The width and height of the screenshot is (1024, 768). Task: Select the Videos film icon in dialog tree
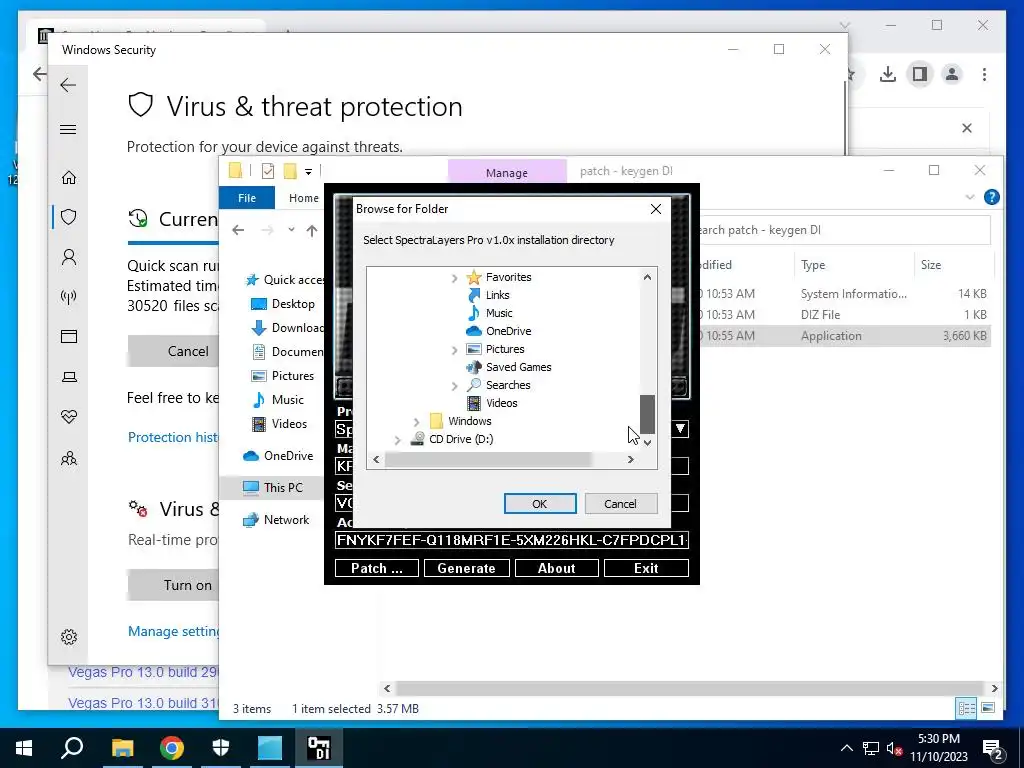474,403
